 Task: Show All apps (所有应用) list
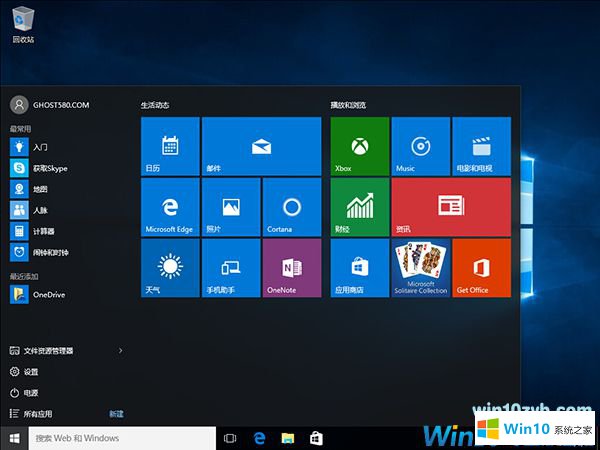click(31, 414)
